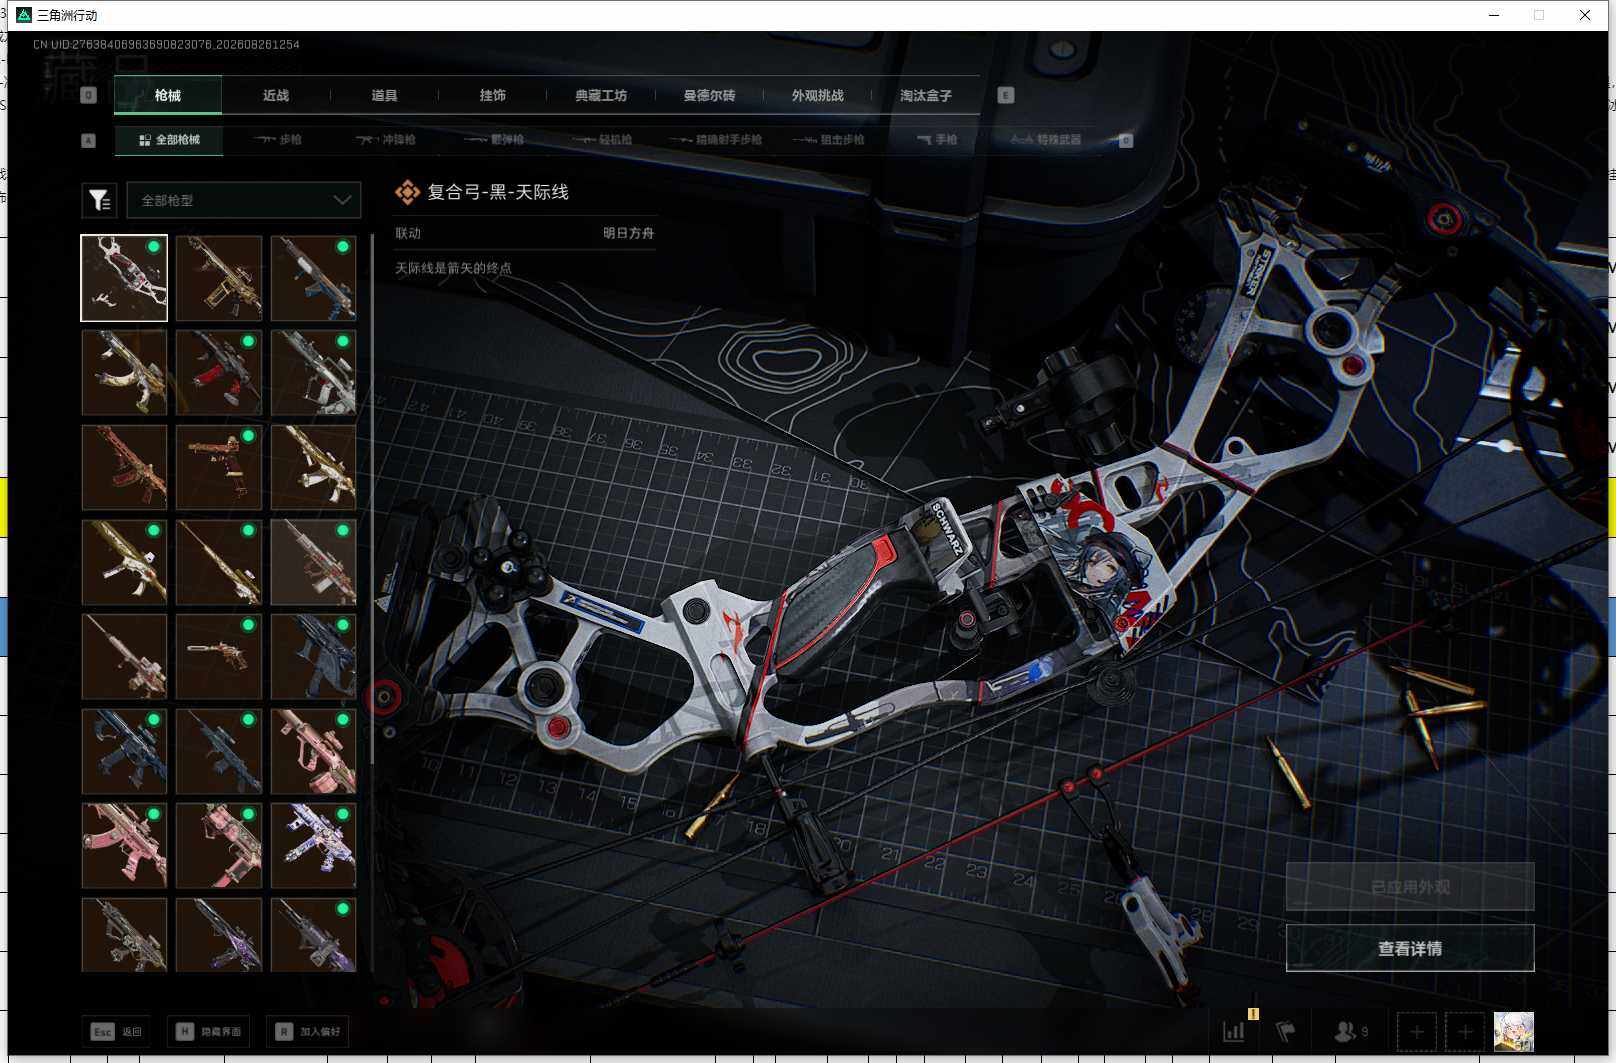Click the 联动 label
1616x1063 pixels.
[x=408, y=233]
